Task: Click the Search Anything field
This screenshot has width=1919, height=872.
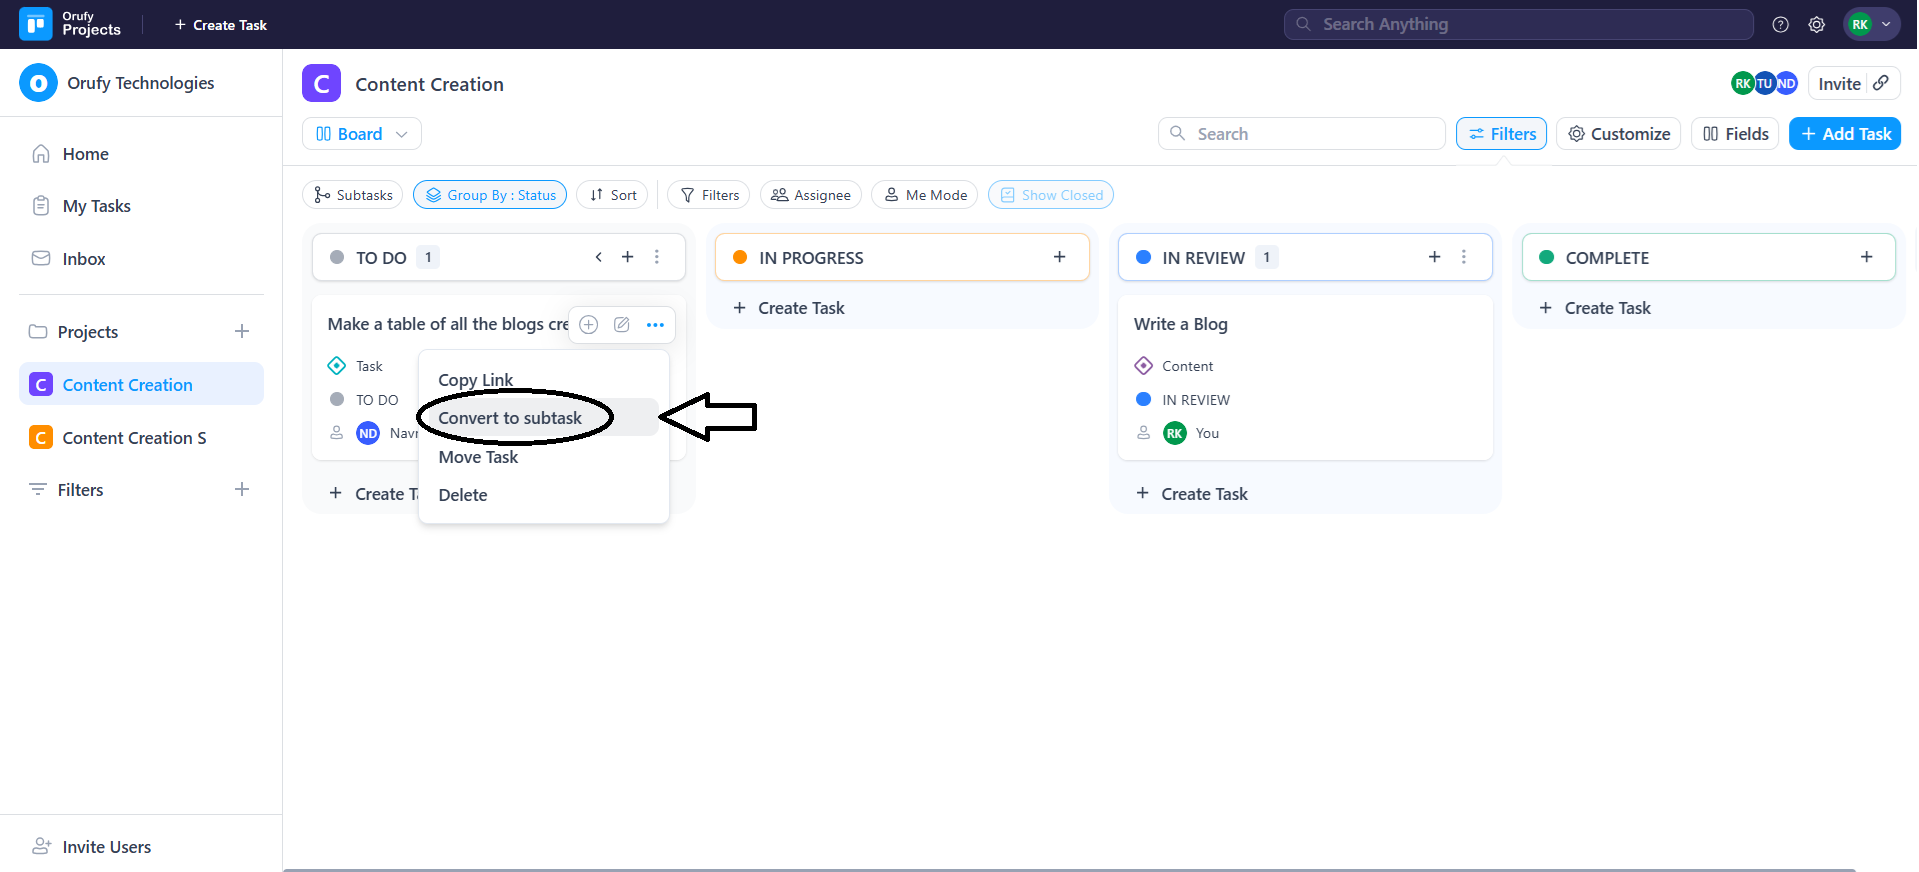Action: click(1518, 24)
